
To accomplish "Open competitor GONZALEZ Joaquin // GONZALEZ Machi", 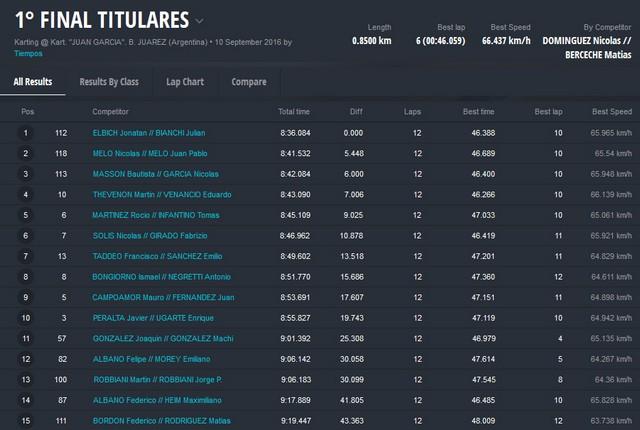I will 163,339.
